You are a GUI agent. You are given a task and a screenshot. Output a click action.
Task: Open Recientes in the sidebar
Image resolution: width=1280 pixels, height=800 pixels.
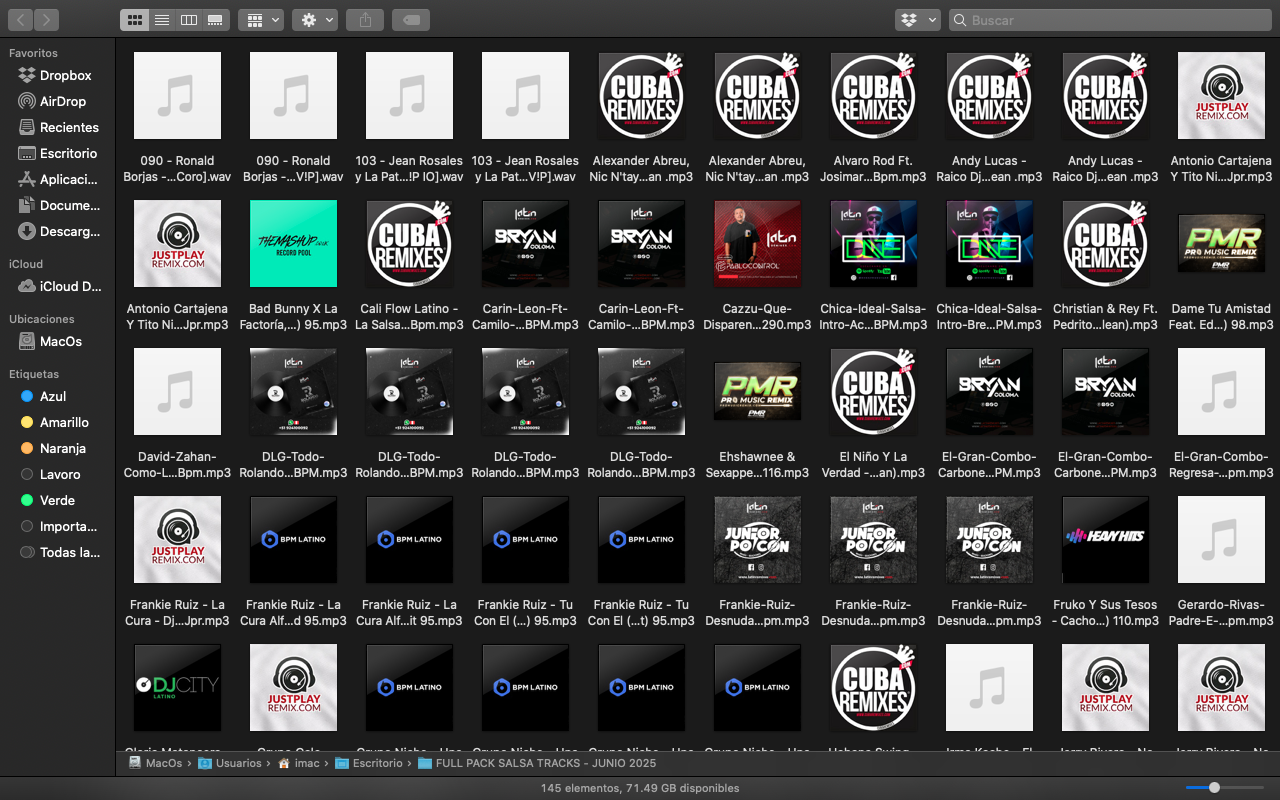coord(68,127)
